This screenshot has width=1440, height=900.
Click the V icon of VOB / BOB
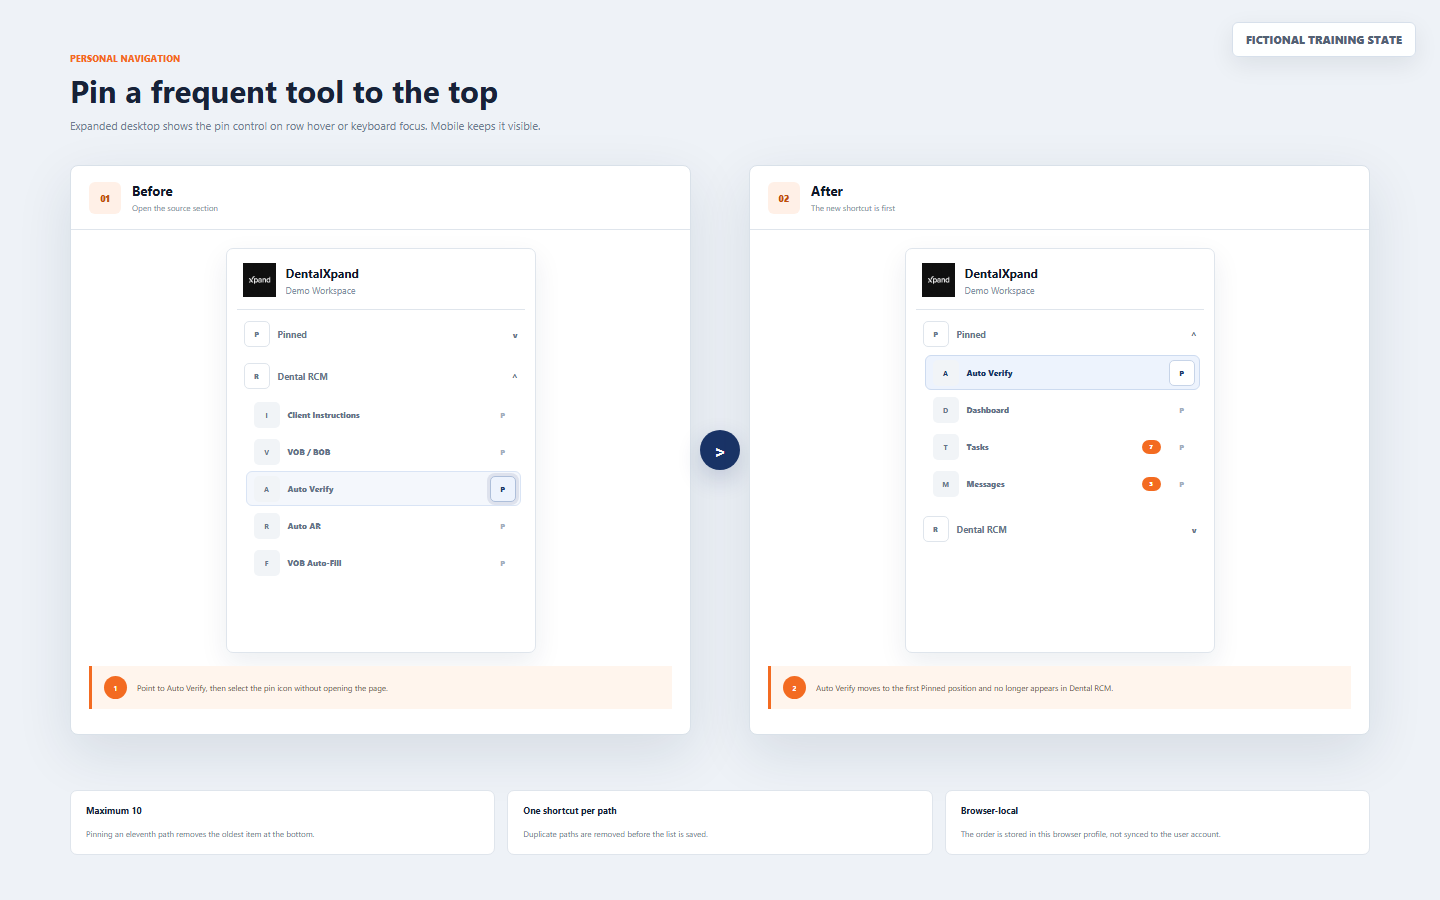click(x=267, y=452)
